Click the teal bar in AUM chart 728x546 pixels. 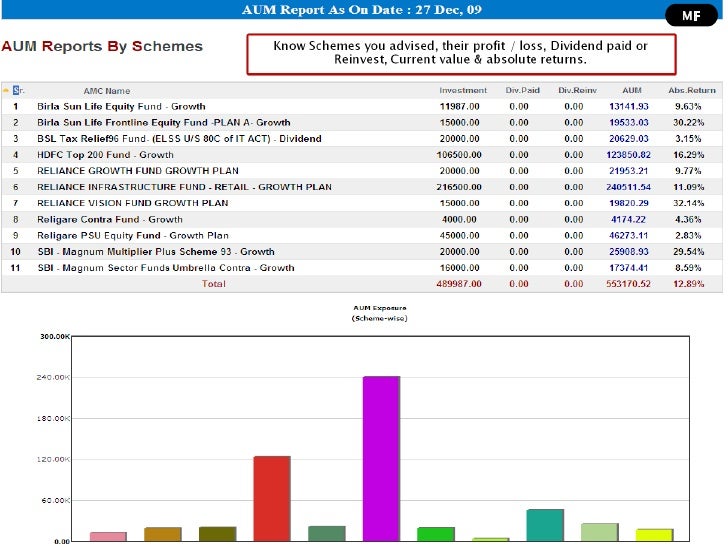coord(545,525)
